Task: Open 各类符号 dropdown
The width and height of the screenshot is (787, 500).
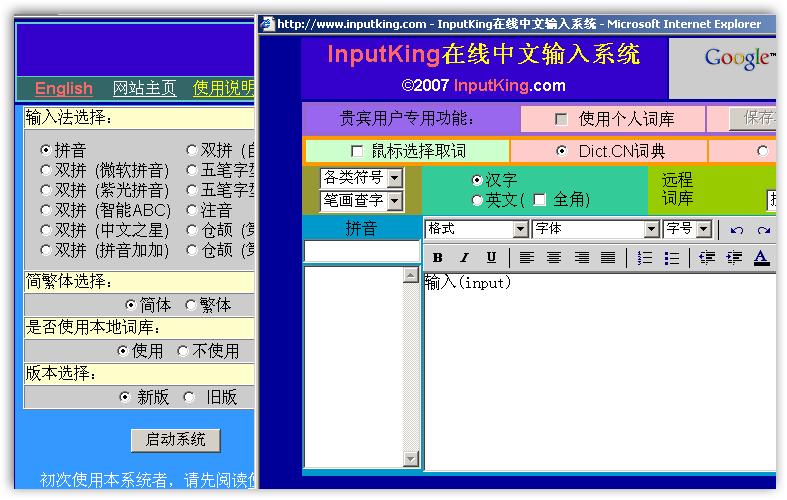Action: 362,178
